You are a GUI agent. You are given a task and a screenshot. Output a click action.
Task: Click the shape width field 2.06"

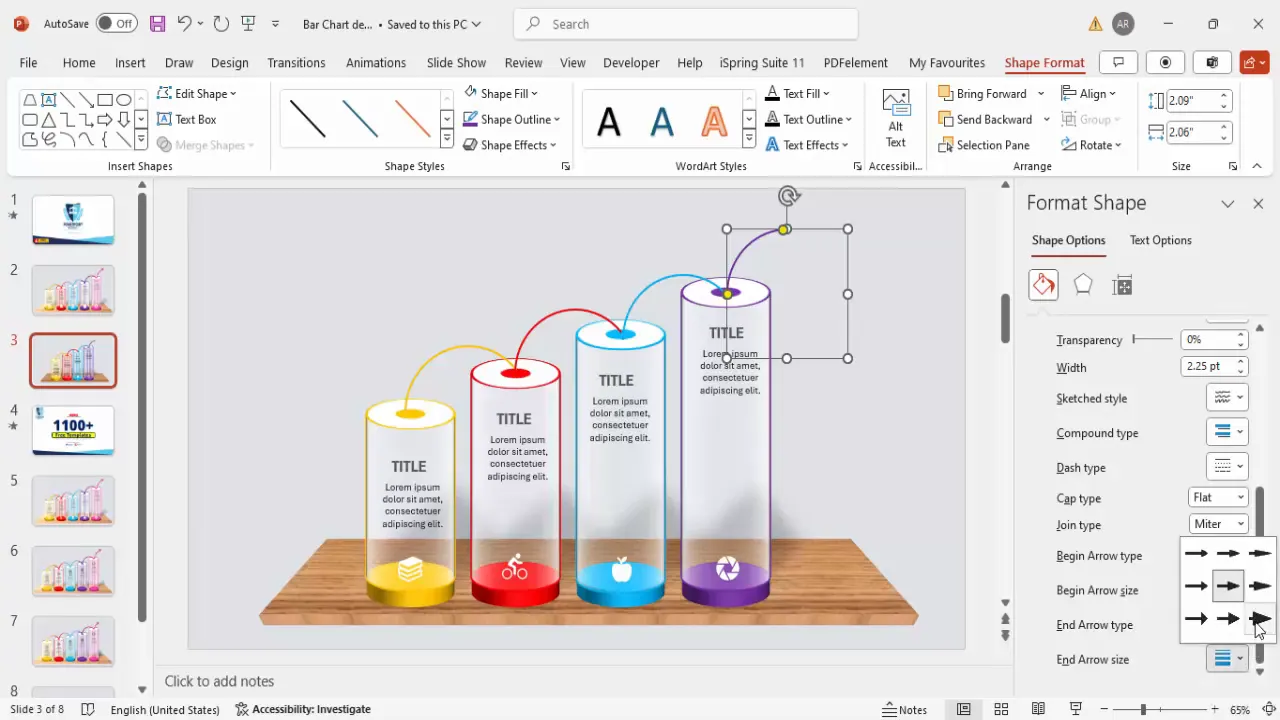tap(1192, 132)
